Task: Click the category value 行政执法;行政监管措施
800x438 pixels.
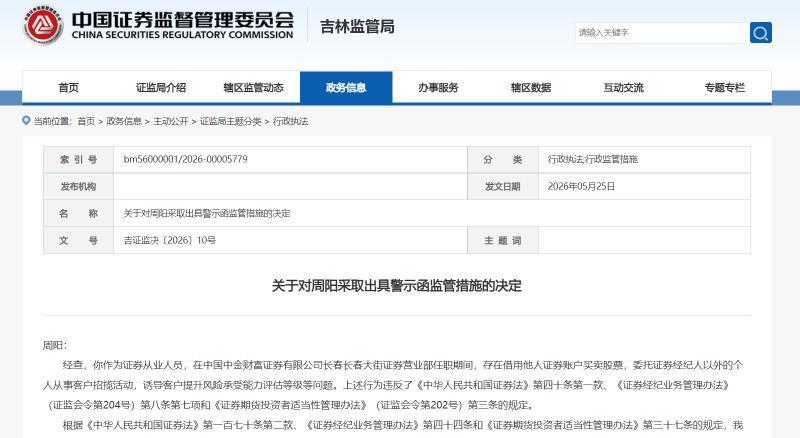Action: click(x=593, y=159)
